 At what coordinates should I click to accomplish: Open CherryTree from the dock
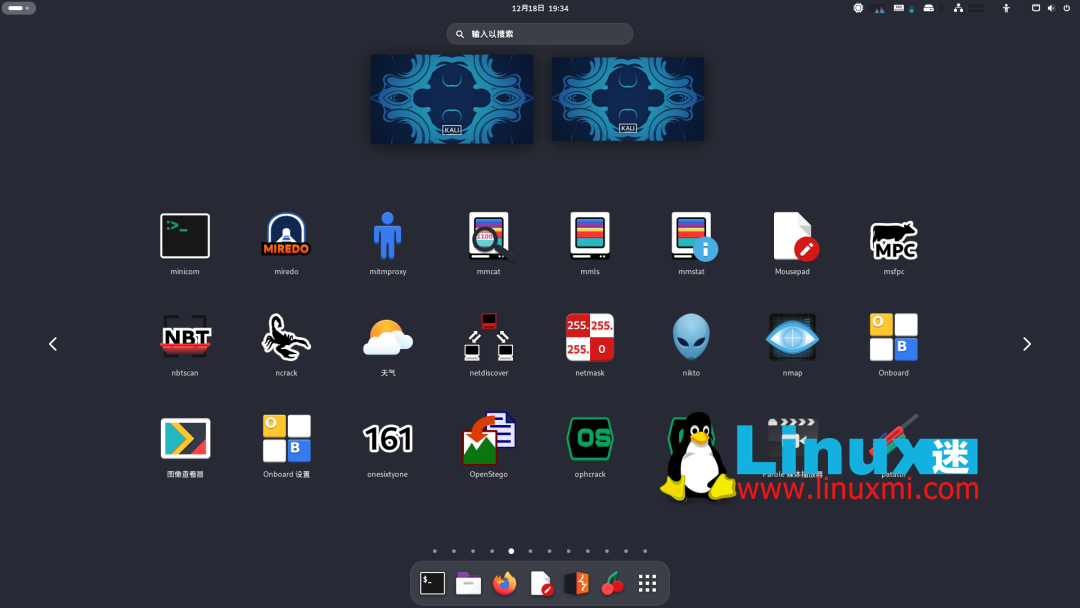pyautogui.click(x=612, y=583)
